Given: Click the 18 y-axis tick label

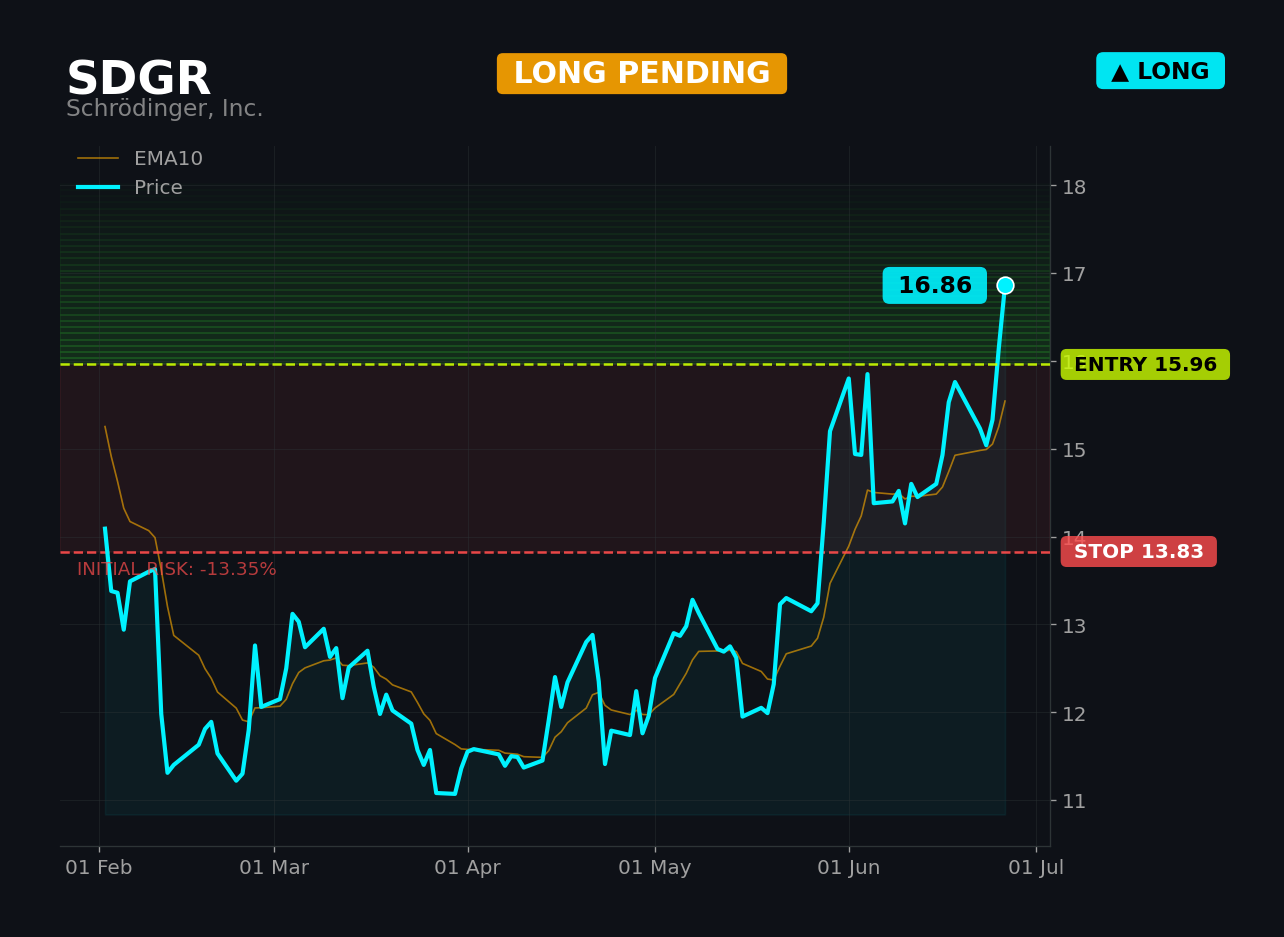Looking at the screenshot, I should [x=1074, y=187].
